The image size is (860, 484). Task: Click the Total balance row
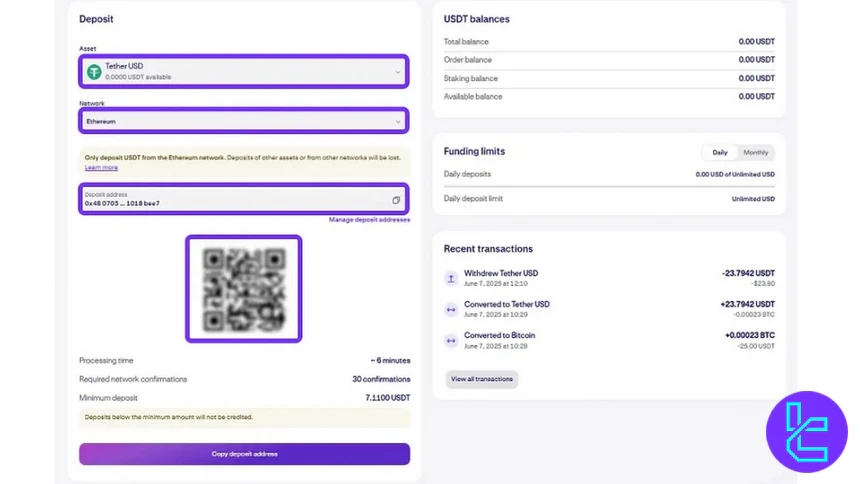point(609,42)
